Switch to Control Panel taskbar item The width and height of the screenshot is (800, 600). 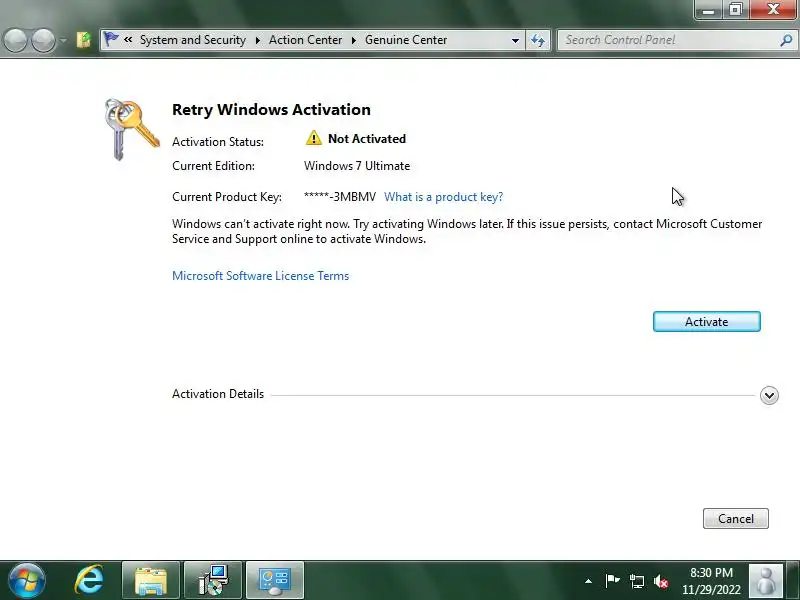275,580
